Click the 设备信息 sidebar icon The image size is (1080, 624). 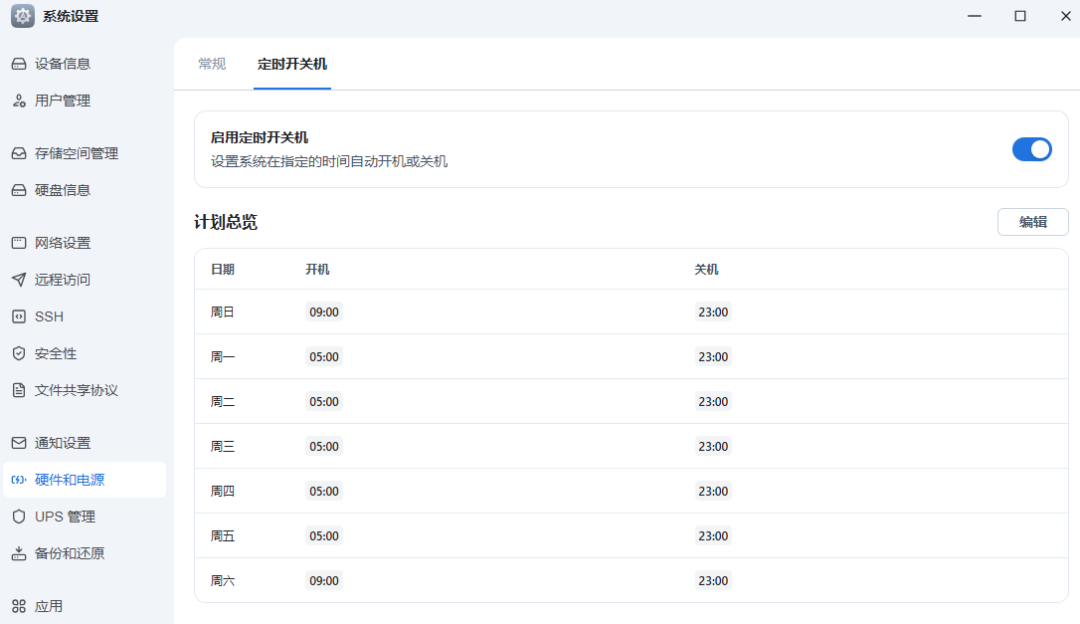[18, 64]
